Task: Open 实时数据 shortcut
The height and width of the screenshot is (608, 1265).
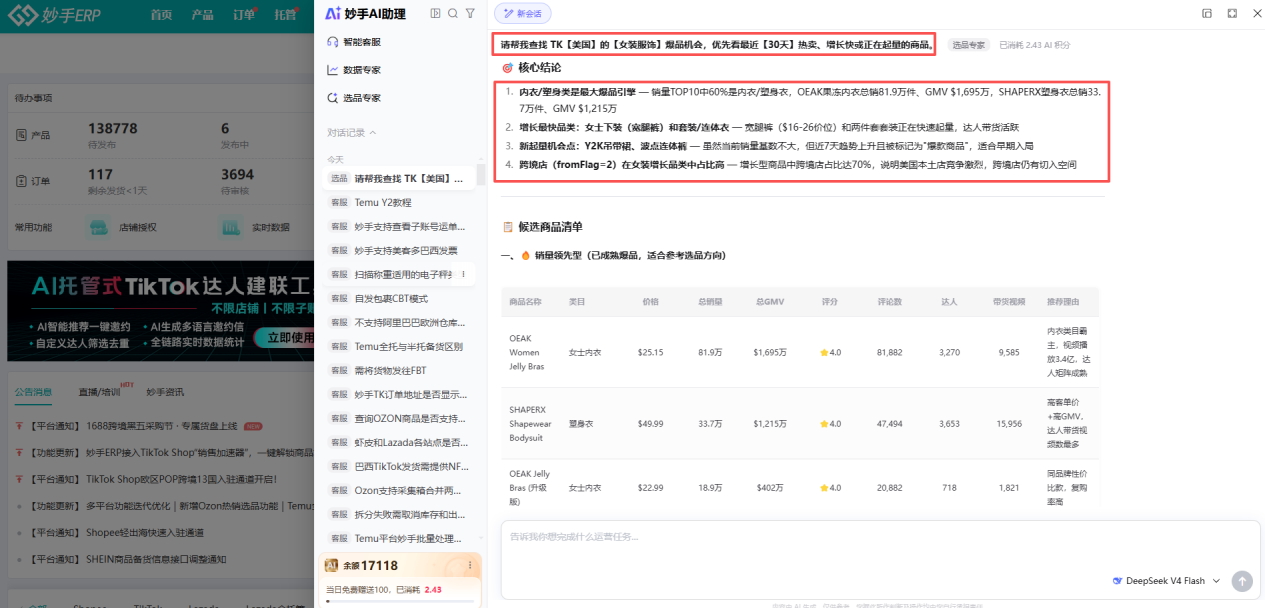Action: pyautogui.click(x=257, y=228)
